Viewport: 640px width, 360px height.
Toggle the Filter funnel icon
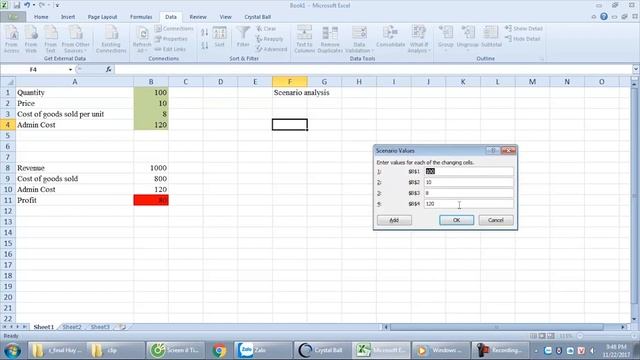tap(243, 37)
